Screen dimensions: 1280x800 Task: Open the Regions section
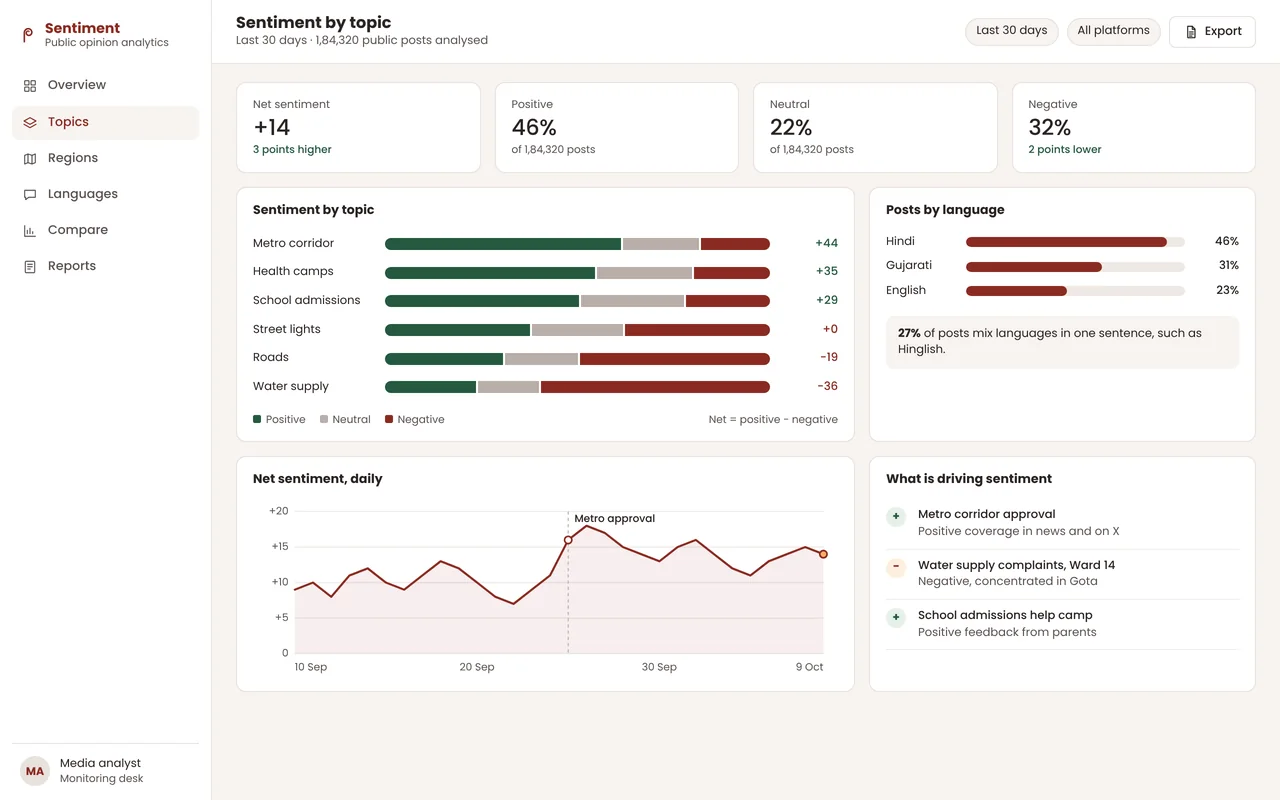pyautogui.click(x=105, y=158)
